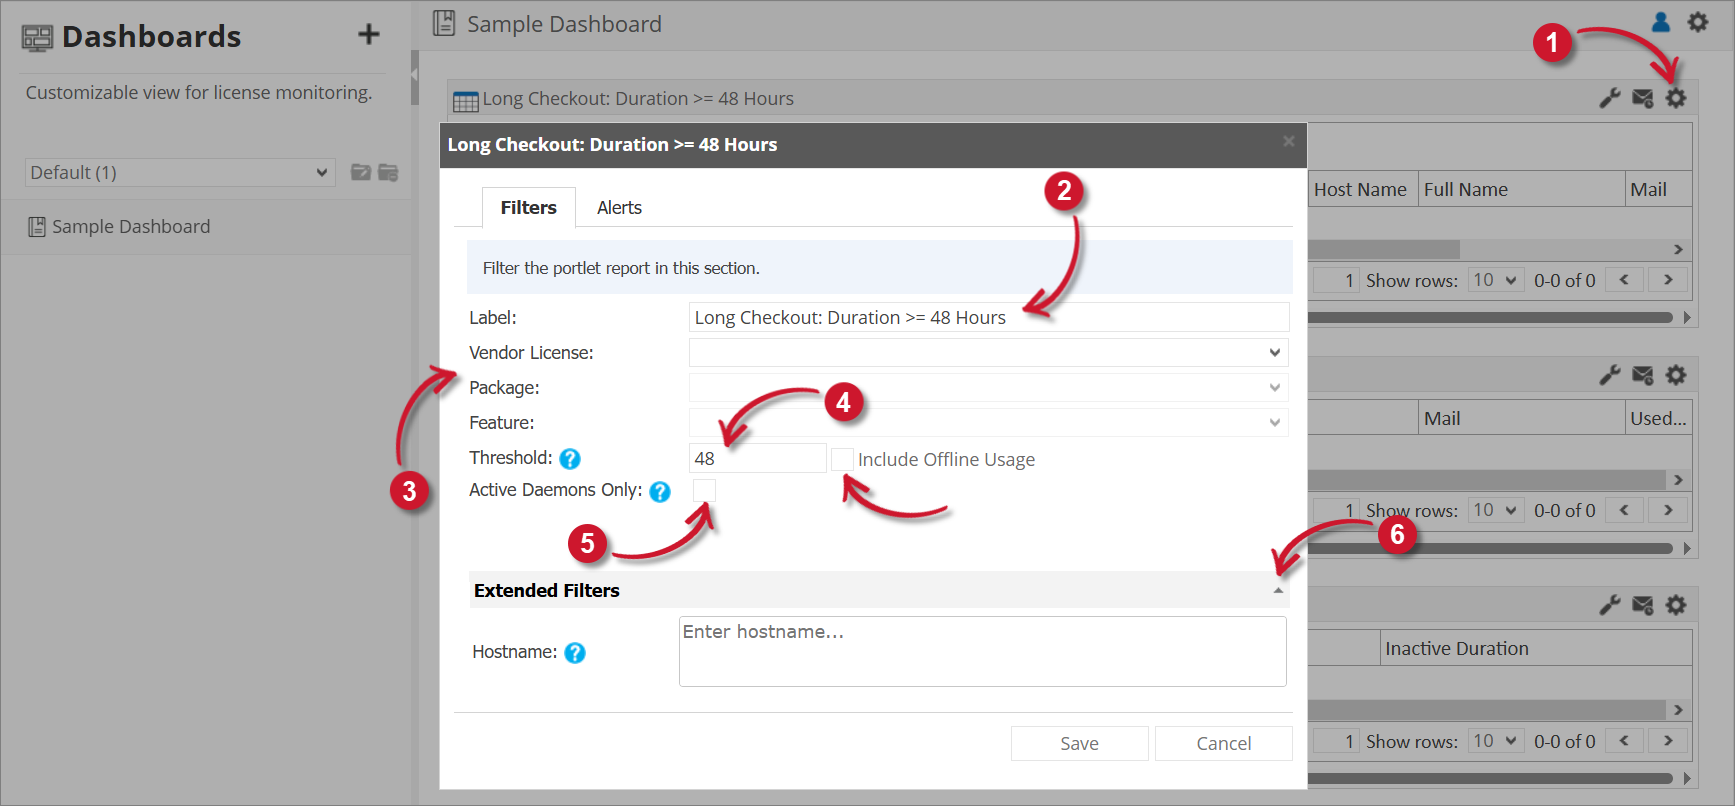Close the Long Checkout dialog with X
This screenshot has height=806, width=1735.
[x=1289, y=142]
